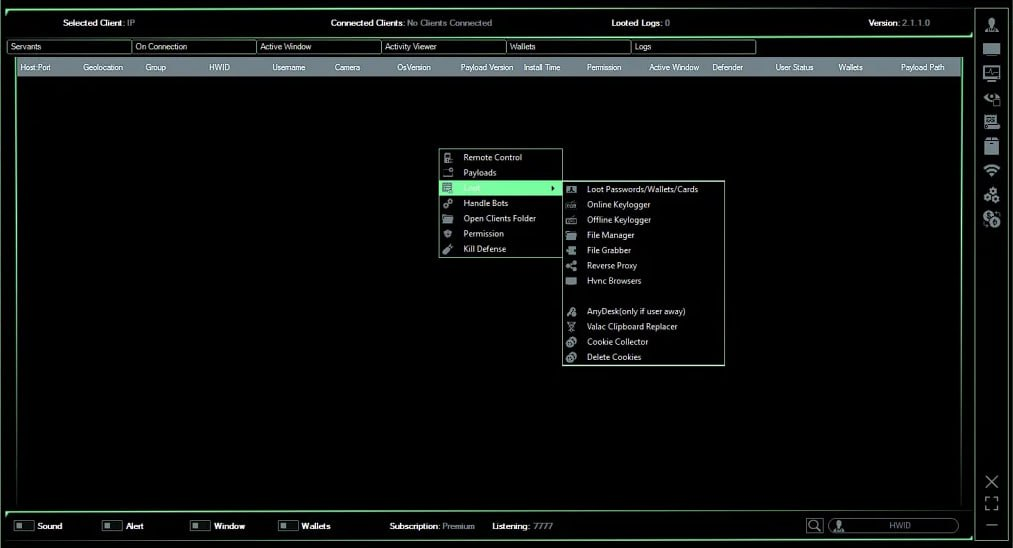Click the Permission shield icon
The image size is (1013, 548).
(448, 233)
